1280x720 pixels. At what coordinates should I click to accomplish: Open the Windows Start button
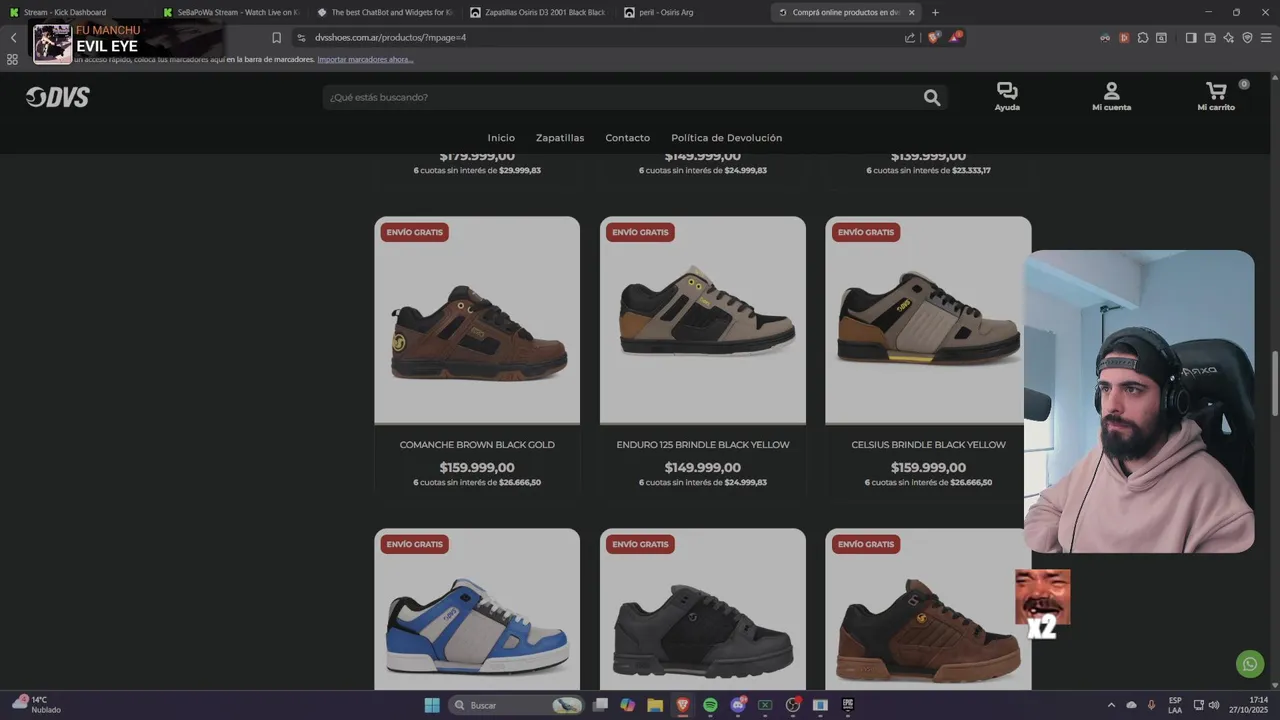[432, 705]
